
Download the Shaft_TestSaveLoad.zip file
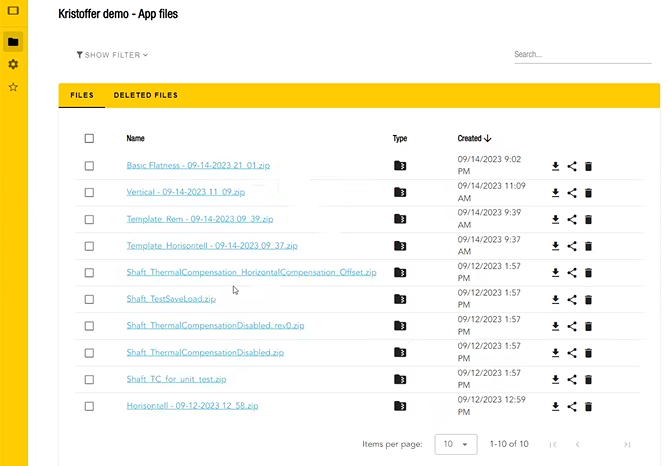click(x=555, y=300)
